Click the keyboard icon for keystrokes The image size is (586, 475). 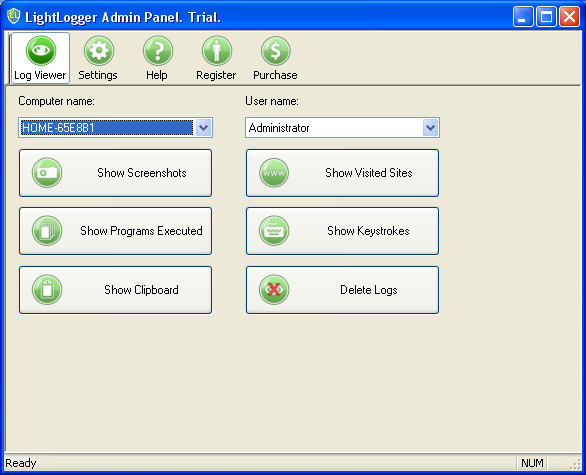pyautogui.click(x=274, y=231)
